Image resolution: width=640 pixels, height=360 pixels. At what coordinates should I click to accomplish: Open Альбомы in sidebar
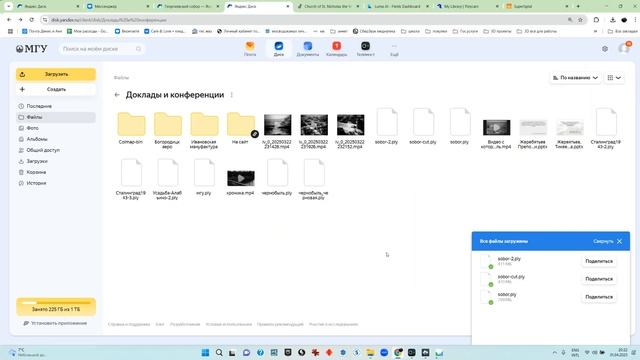coord(56,139)
